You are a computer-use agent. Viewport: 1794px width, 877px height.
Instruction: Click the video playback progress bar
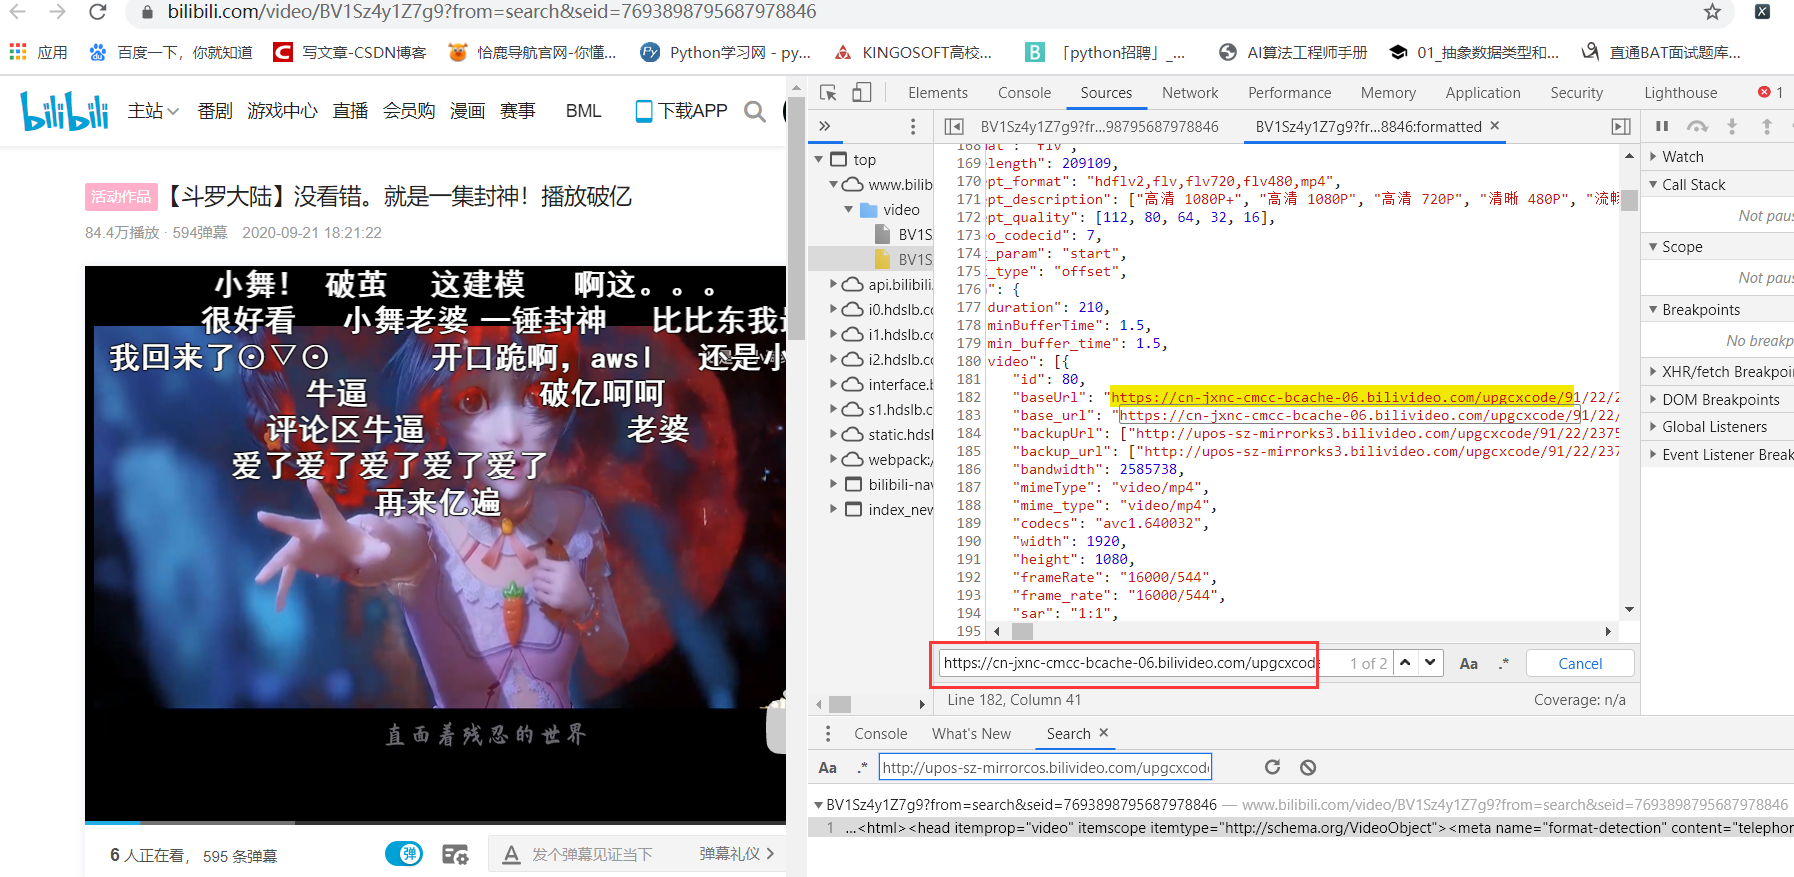[x=435, y=822]
